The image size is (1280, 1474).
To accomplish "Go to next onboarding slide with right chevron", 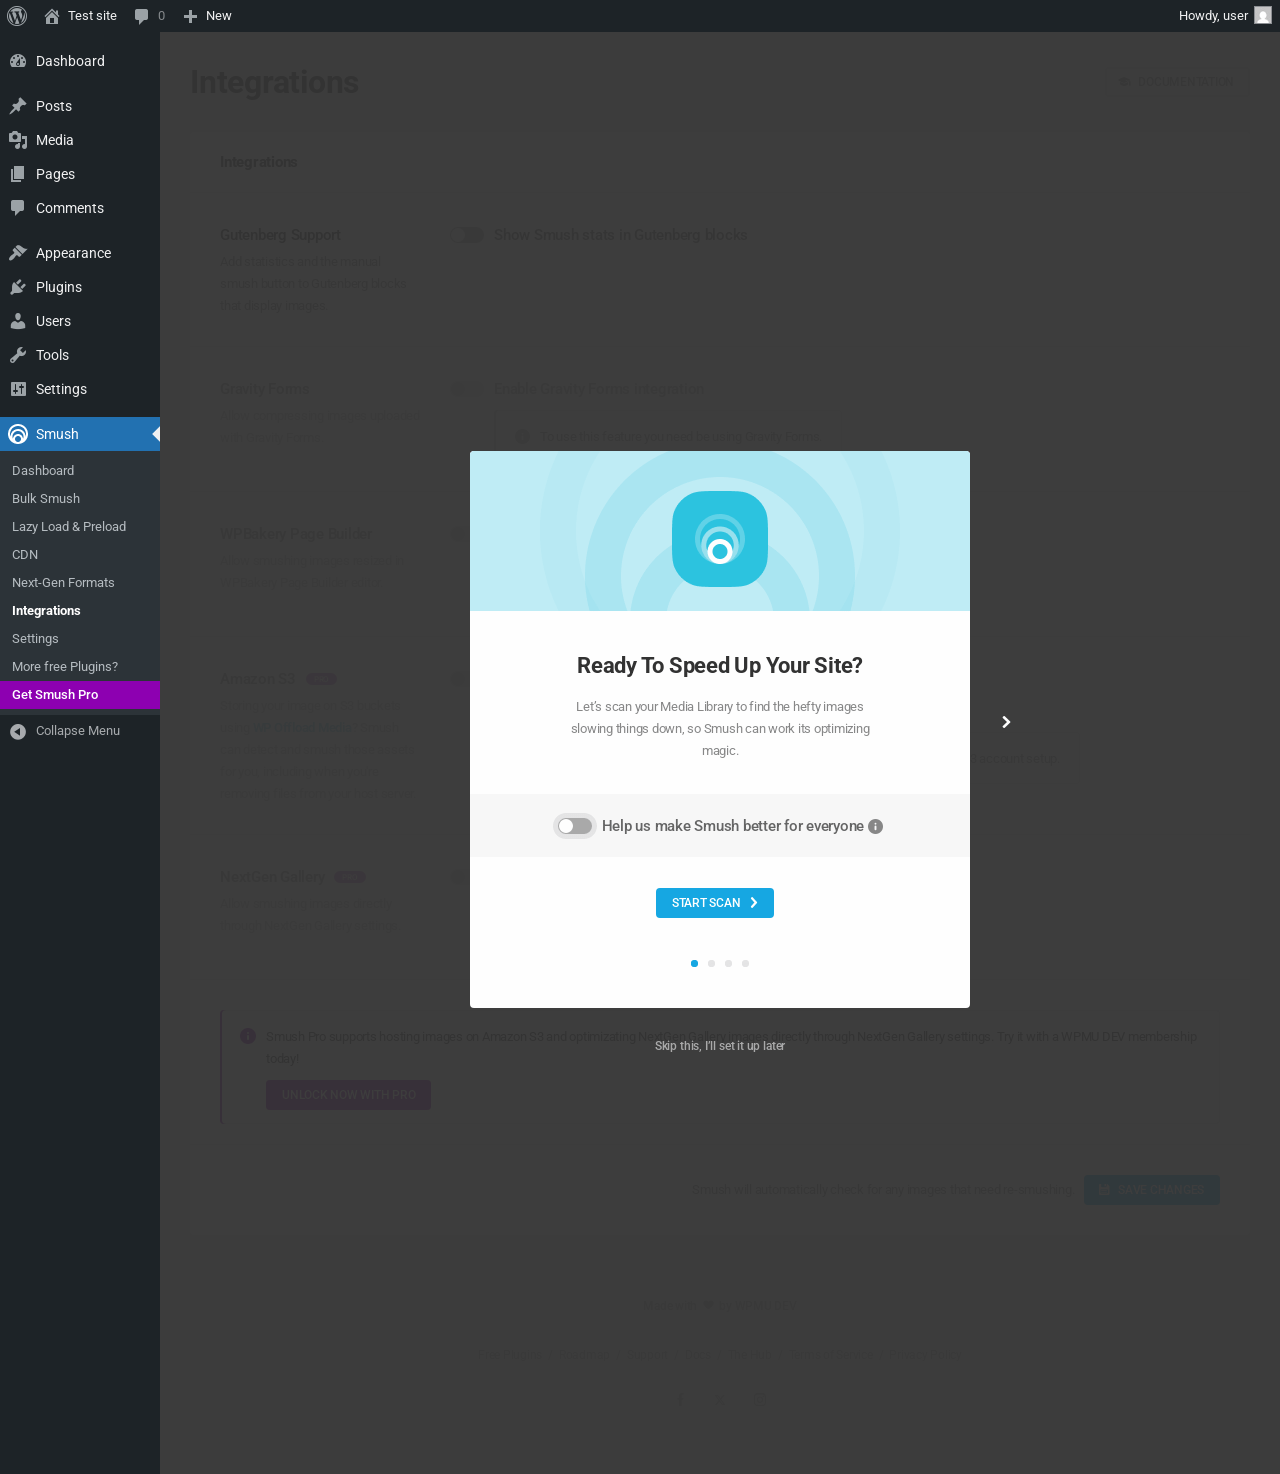I will click(x=1006, y=722).
